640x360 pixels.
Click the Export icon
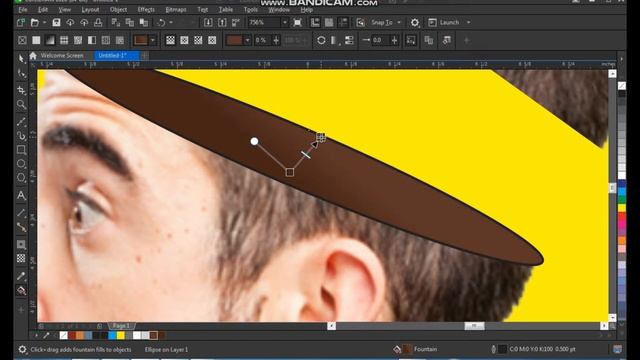[x=222, y=22]
